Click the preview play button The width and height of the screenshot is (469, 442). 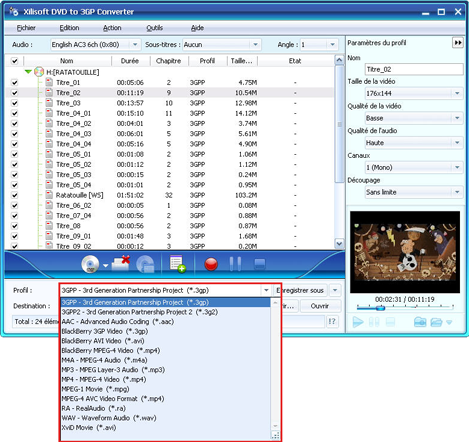coord(358,322)
